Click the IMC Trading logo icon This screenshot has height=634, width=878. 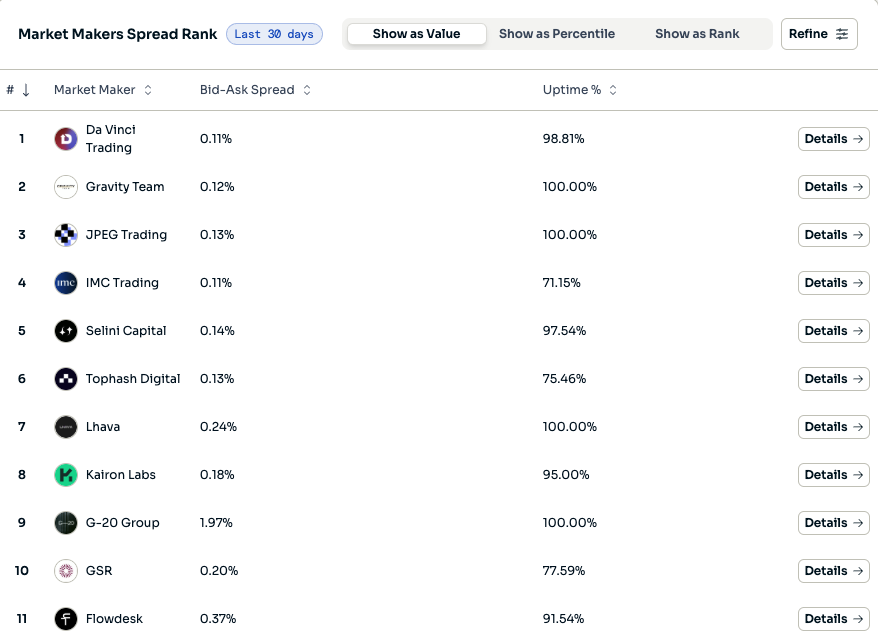click(66, 283)
